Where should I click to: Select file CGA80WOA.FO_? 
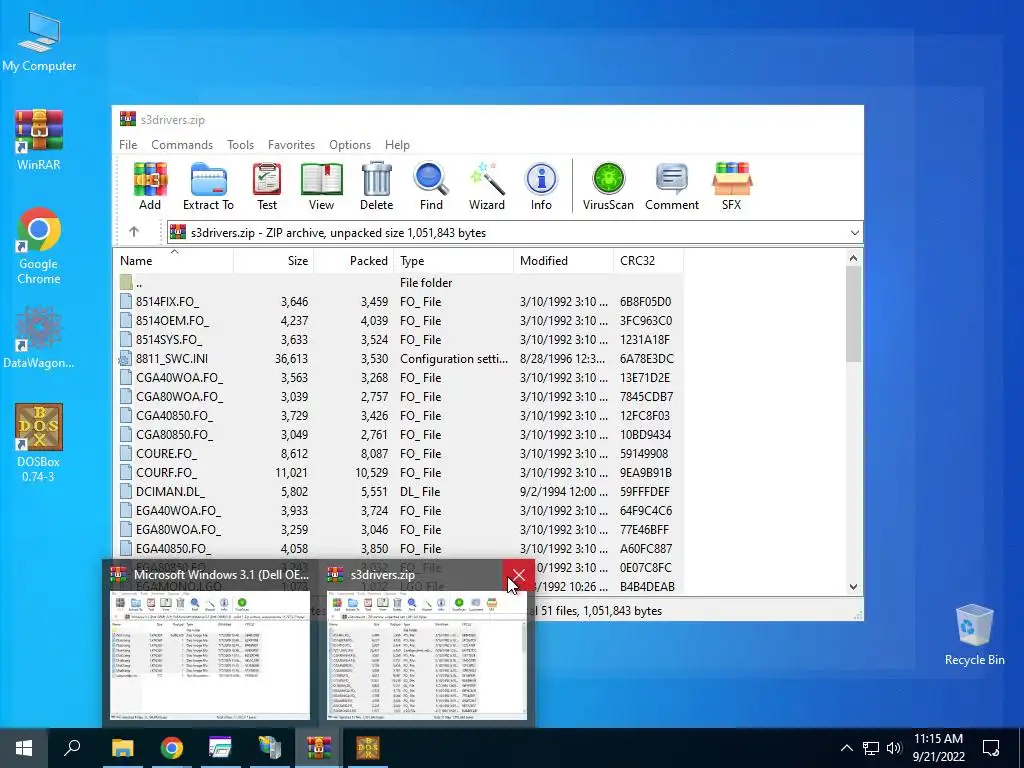pos(398,396)
